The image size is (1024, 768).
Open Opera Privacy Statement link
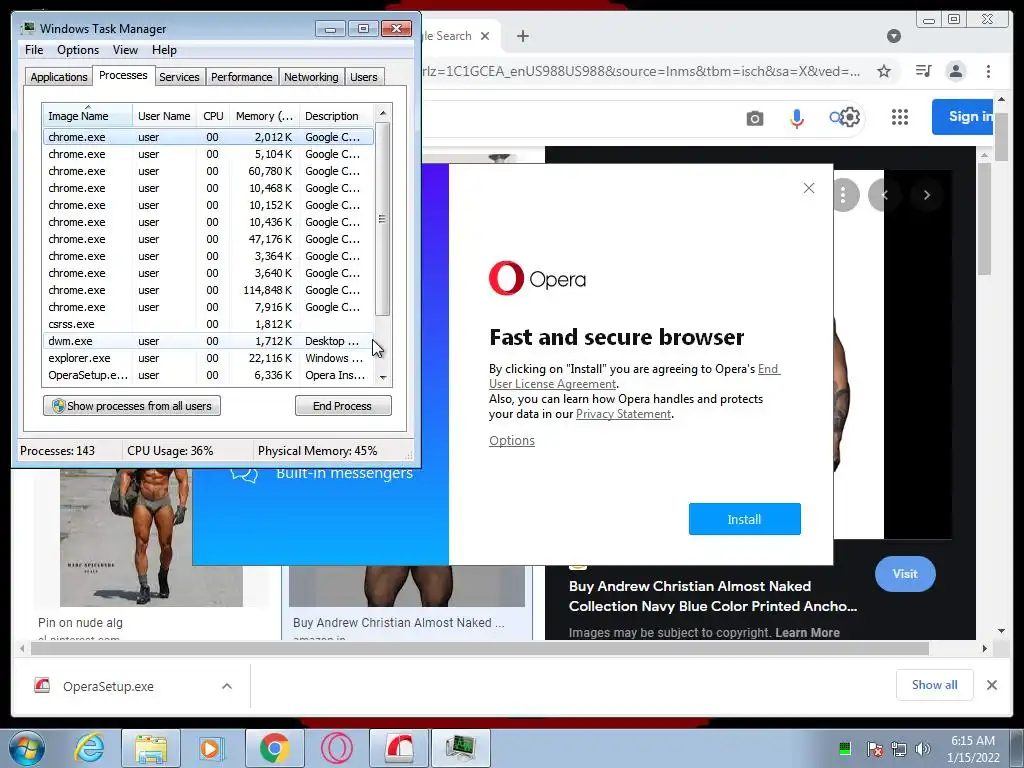point(623,414)
